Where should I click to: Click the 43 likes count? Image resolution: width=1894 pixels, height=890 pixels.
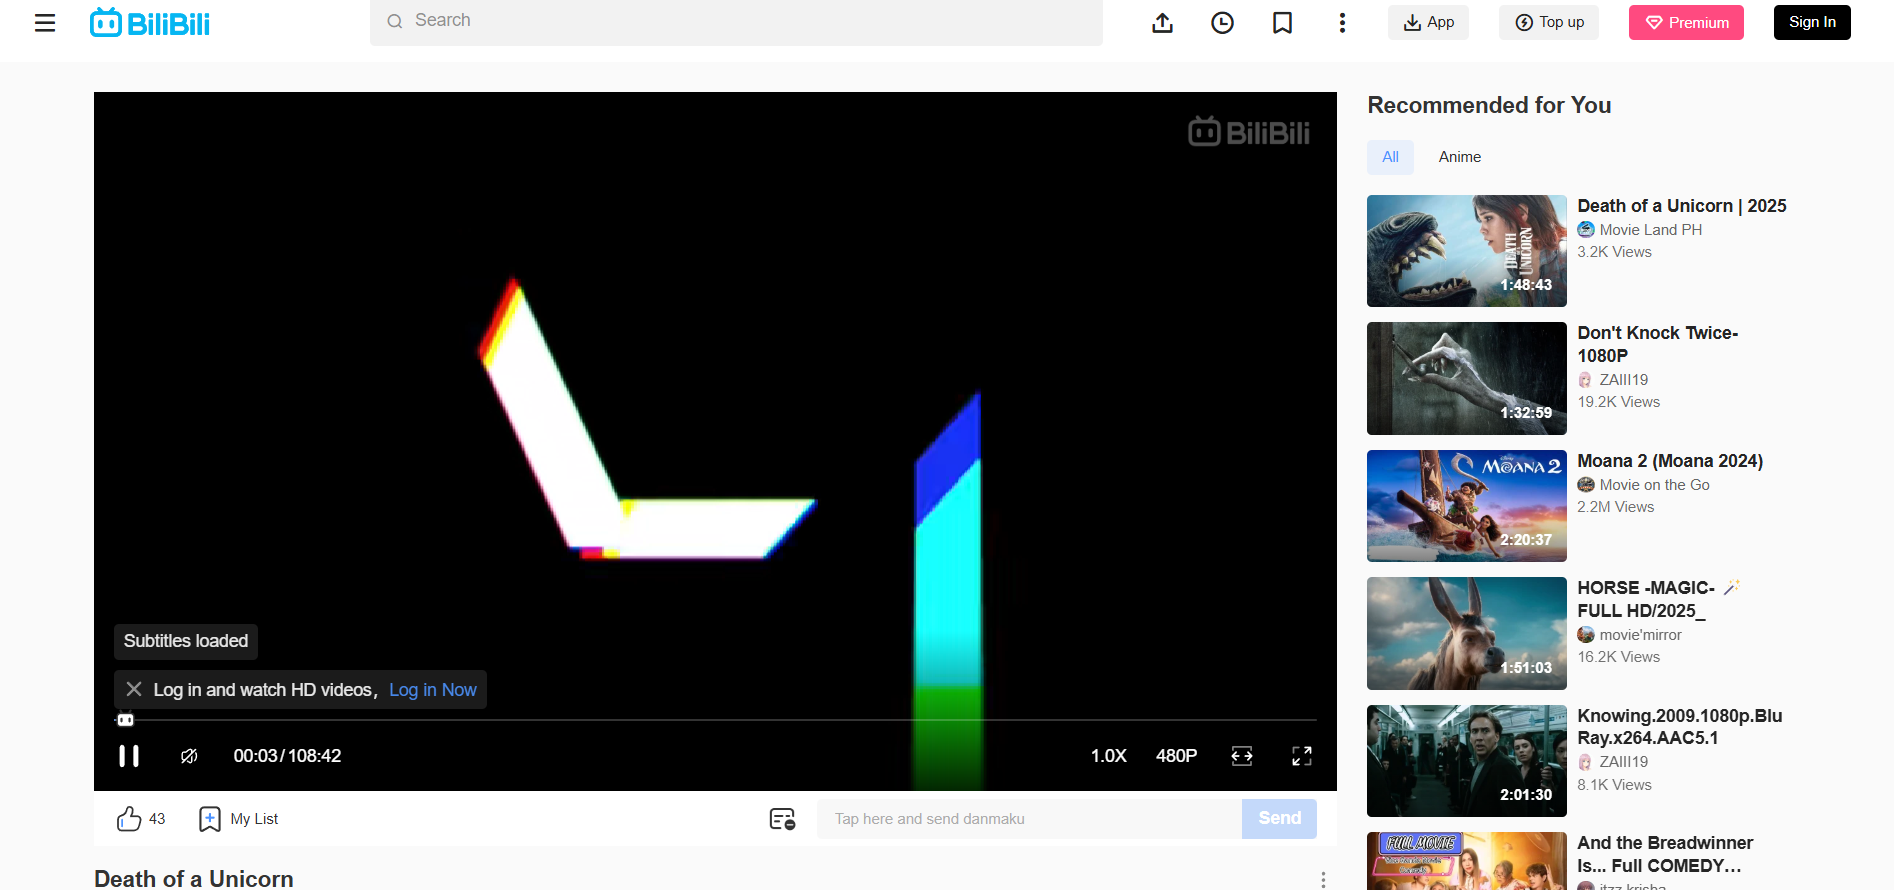click(157, 819)
